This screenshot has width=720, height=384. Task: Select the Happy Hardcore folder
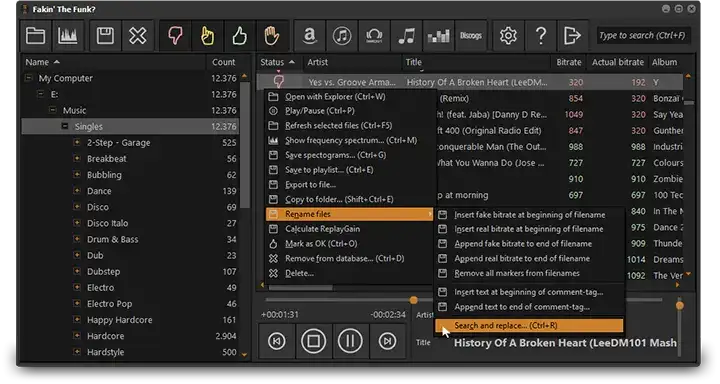tap(119, 320)
